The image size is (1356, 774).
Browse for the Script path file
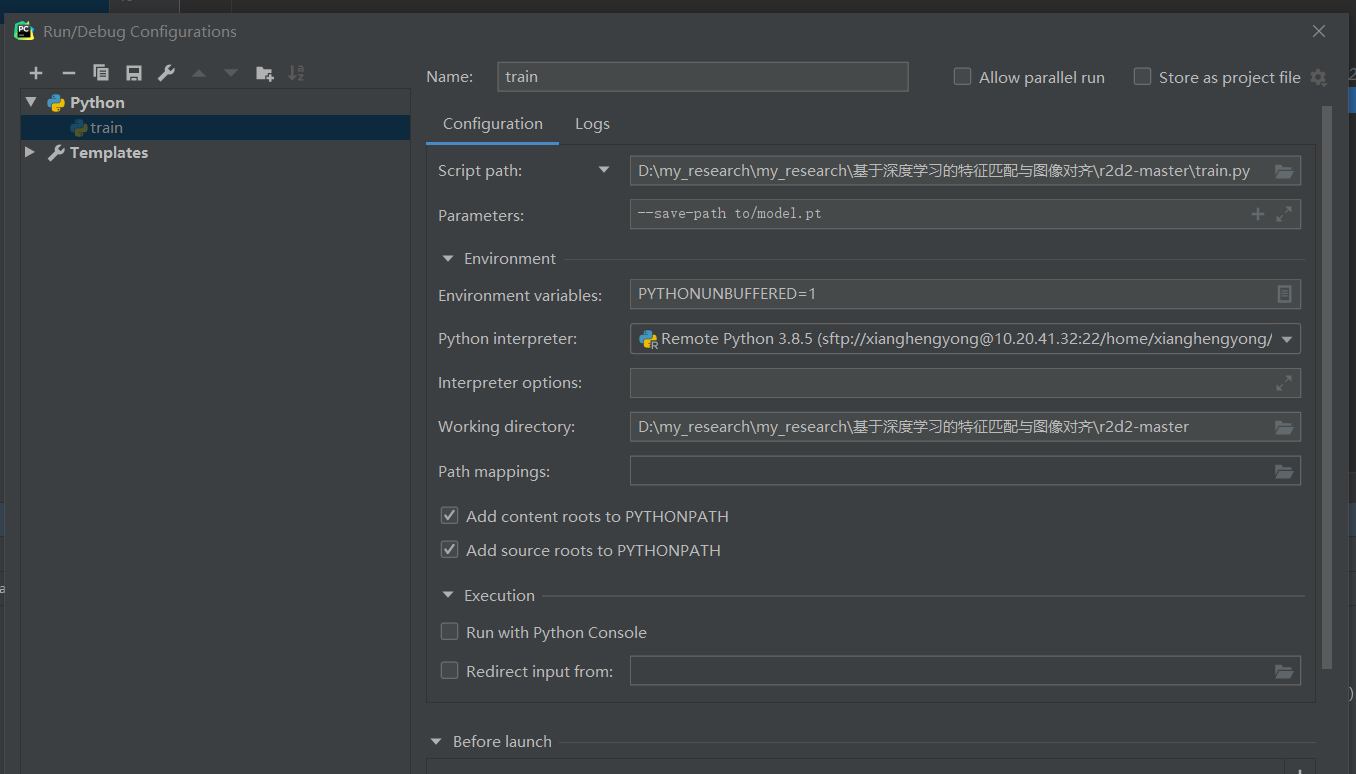[1284, 171]
